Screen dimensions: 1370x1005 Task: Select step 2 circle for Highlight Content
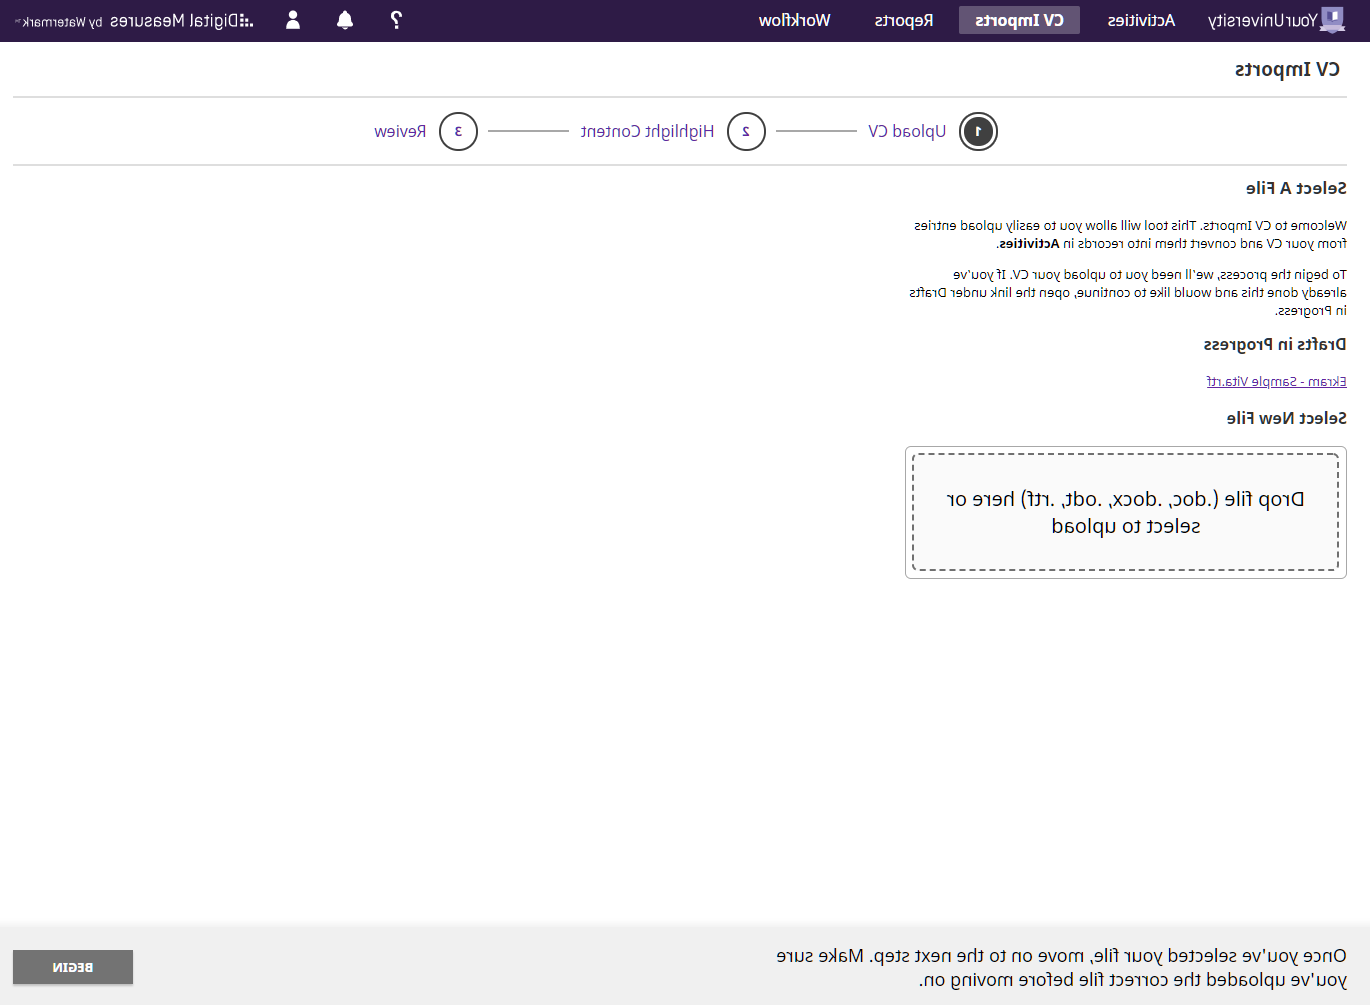click(746, 131)
